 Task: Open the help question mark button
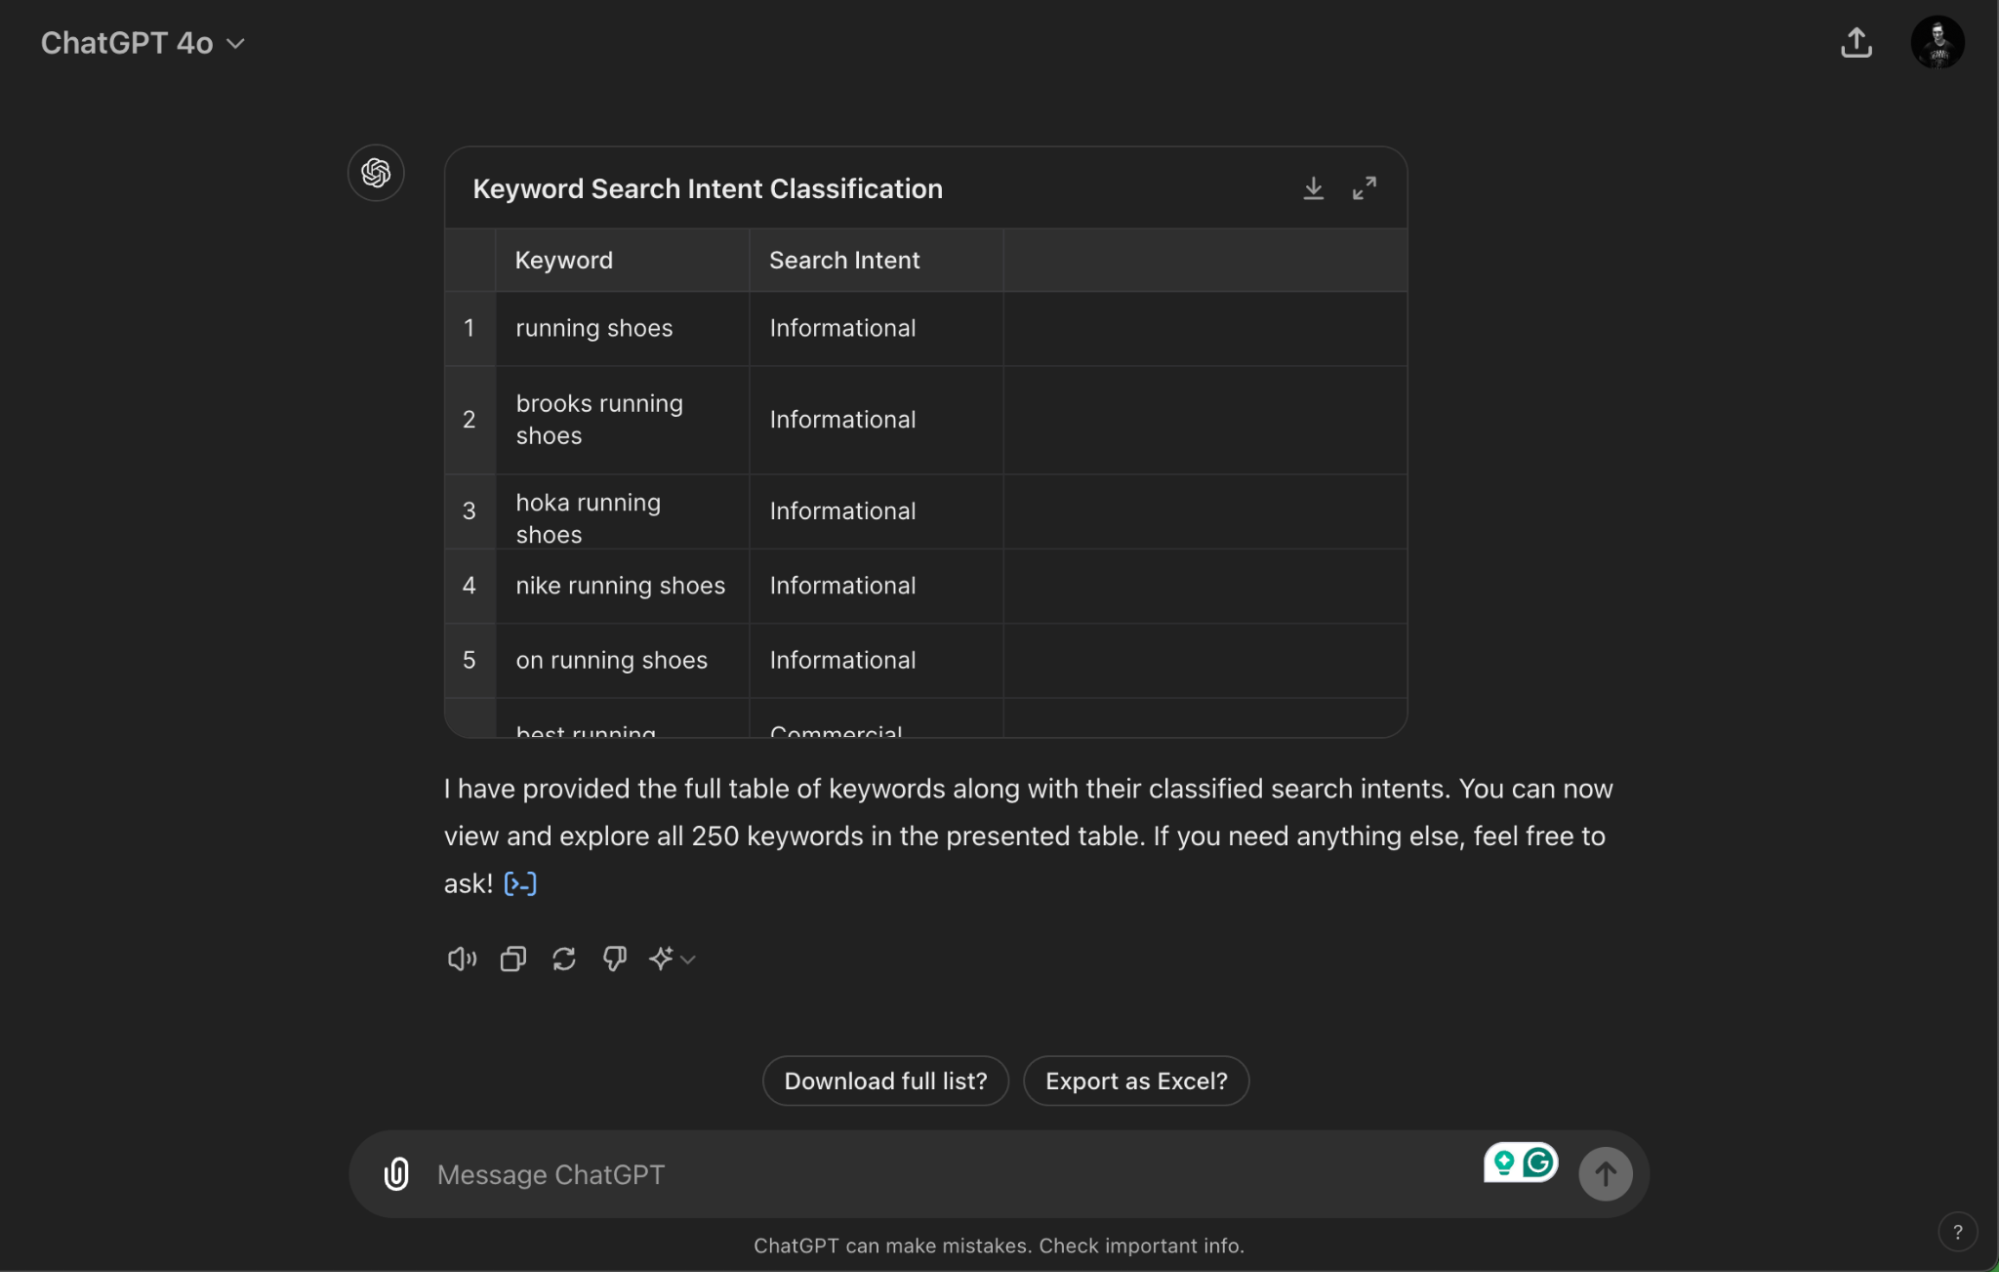[x=1957, y=1232]
